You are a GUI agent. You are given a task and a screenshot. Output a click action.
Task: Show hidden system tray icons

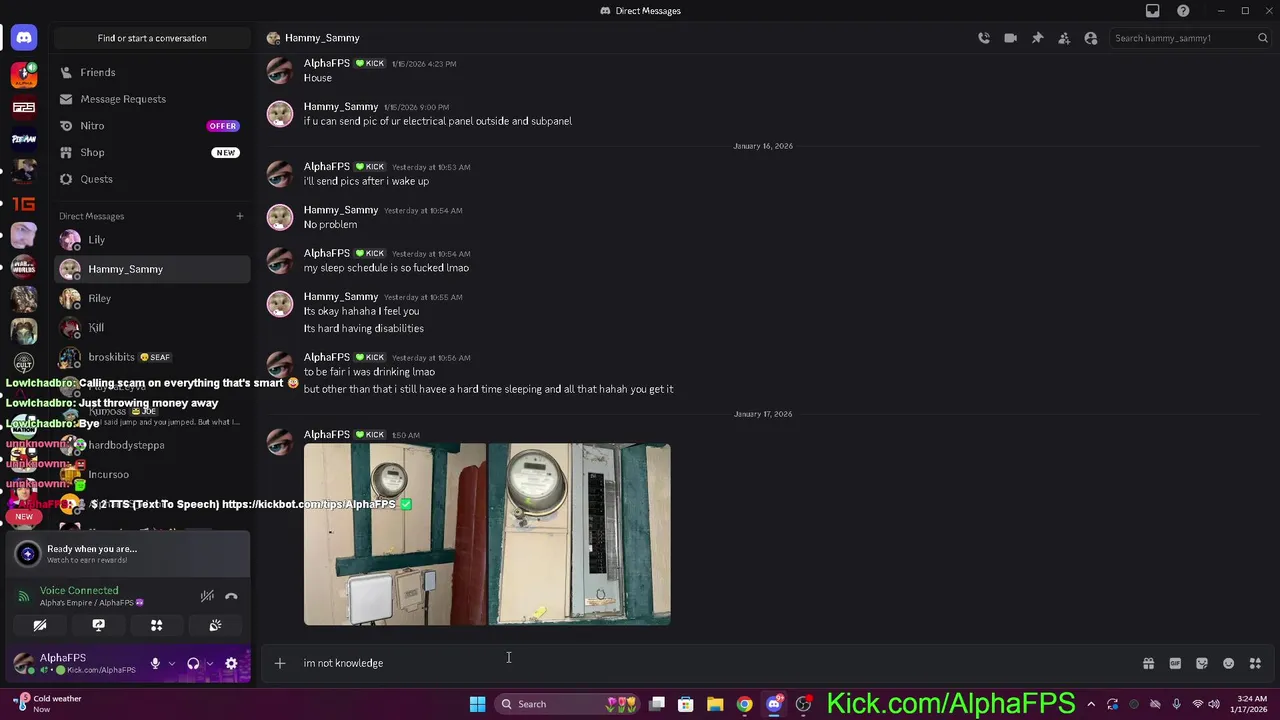[x=1091, y=704]
